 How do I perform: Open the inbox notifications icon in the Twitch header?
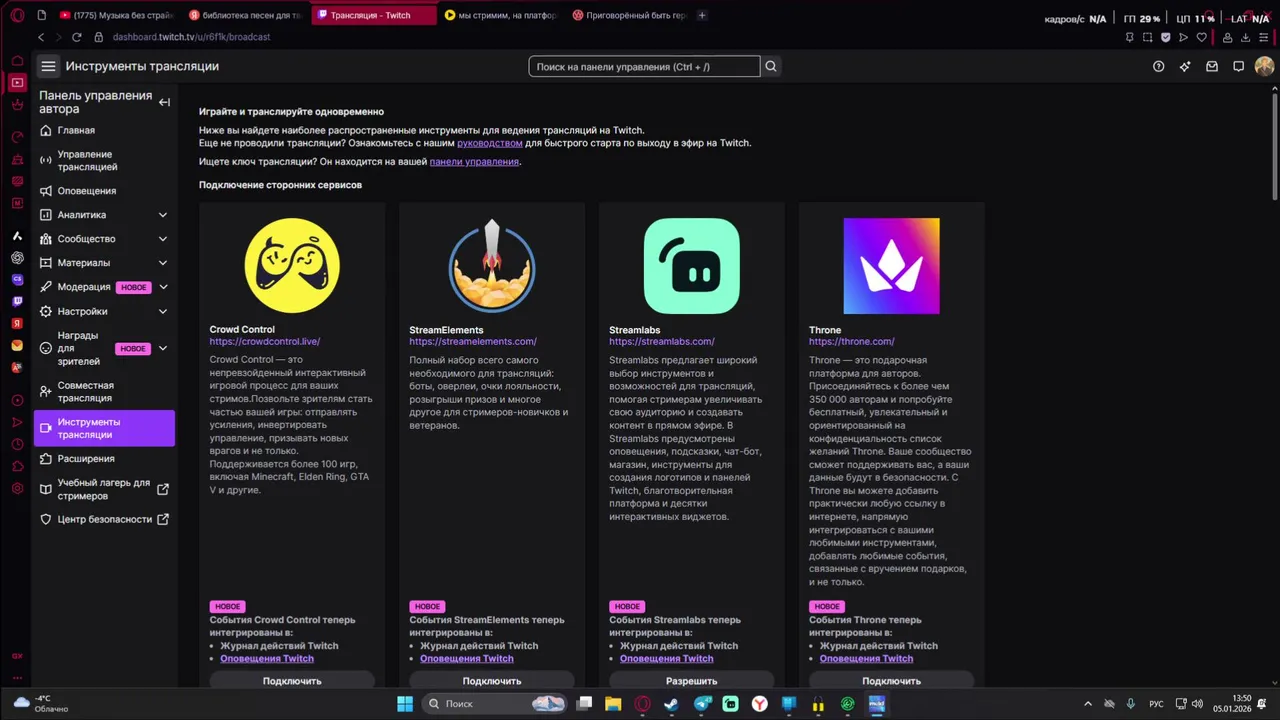click(1212, 66)
